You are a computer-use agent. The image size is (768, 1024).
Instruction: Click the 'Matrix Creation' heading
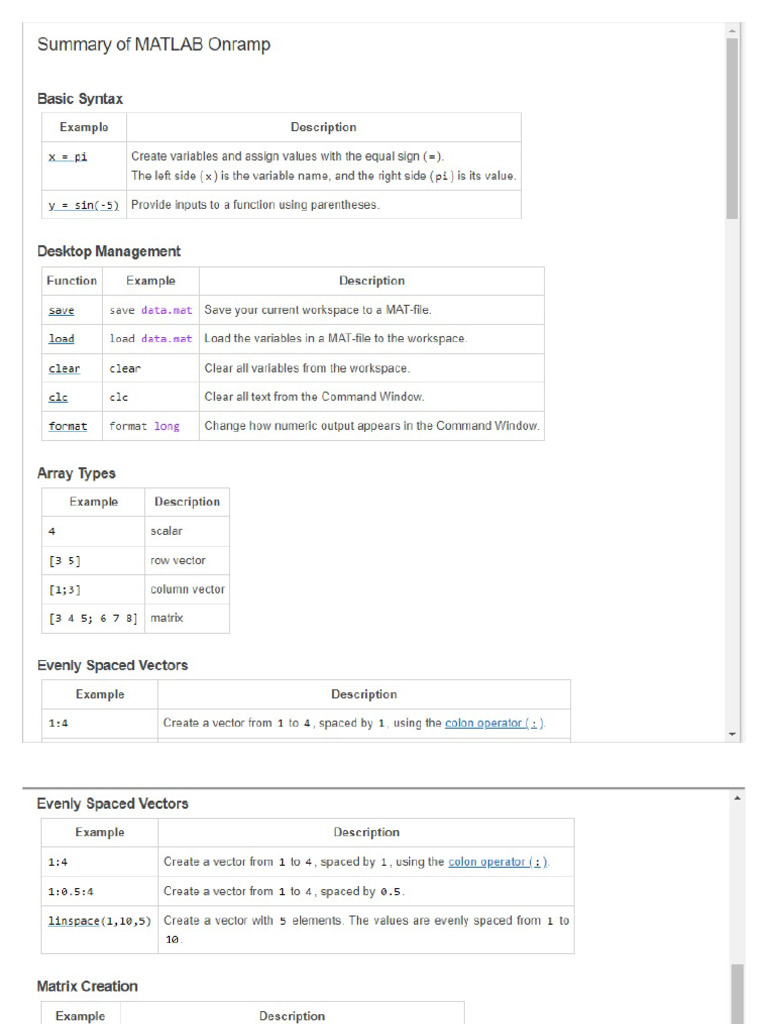coord(87,986)
